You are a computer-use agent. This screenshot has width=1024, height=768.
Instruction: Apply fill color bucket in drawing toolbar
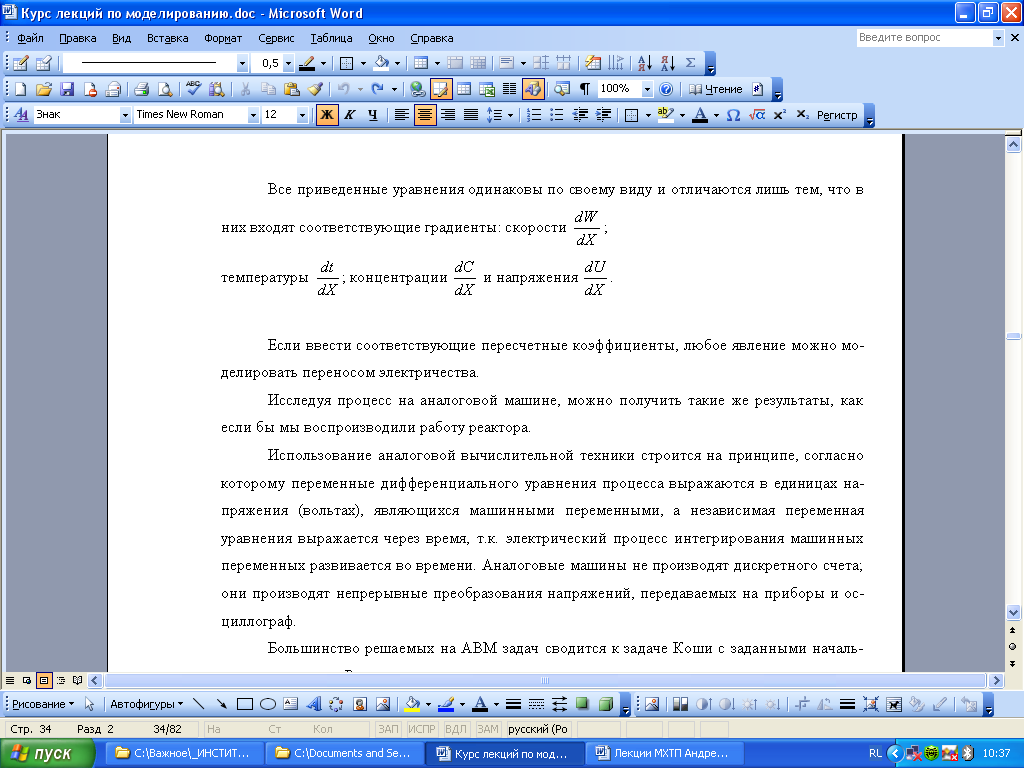coord(412,704)
